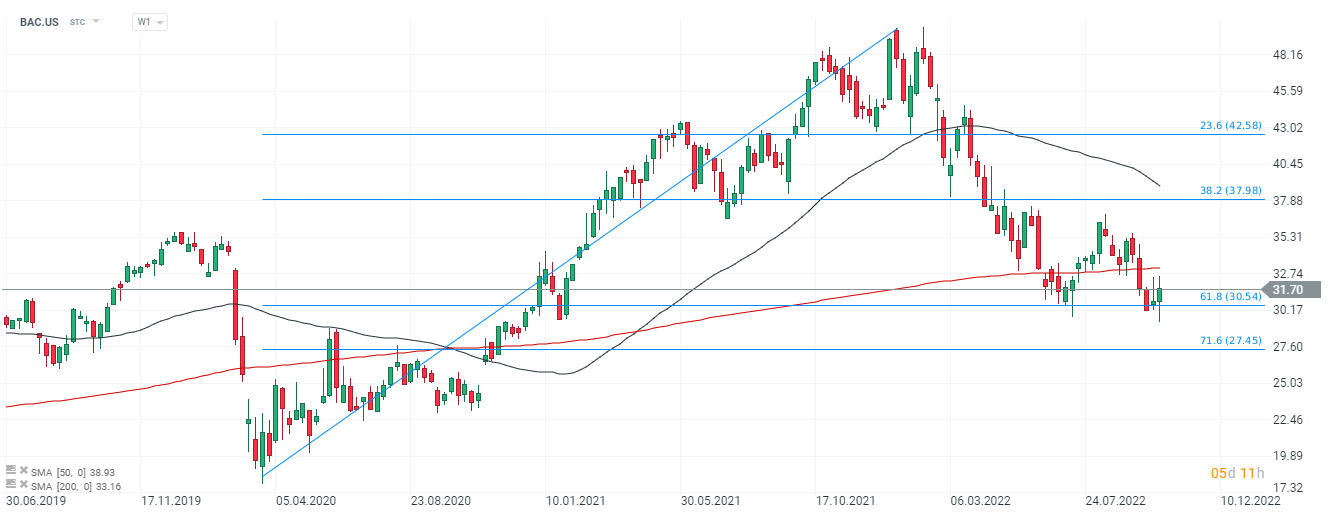This screenshot has width=1333, height=518.
Task: Open SMA 50 indicator settings icon
Action: point(11,469)
